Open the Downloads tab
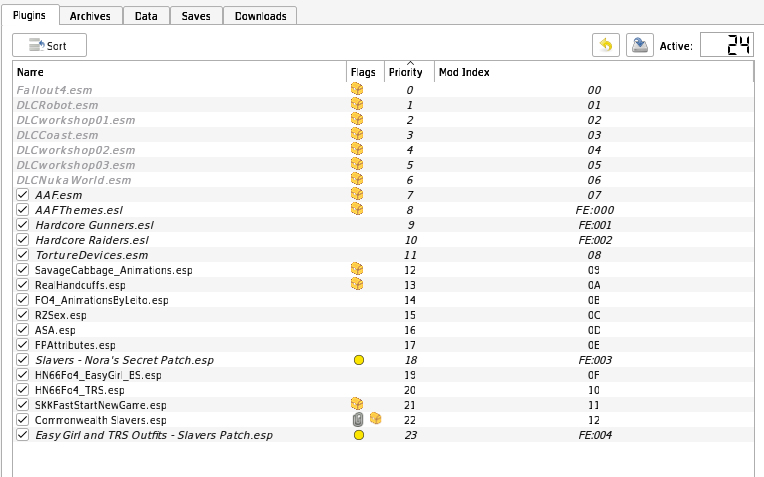The height and width of the screenshot is (477, 764). [260, 16]
